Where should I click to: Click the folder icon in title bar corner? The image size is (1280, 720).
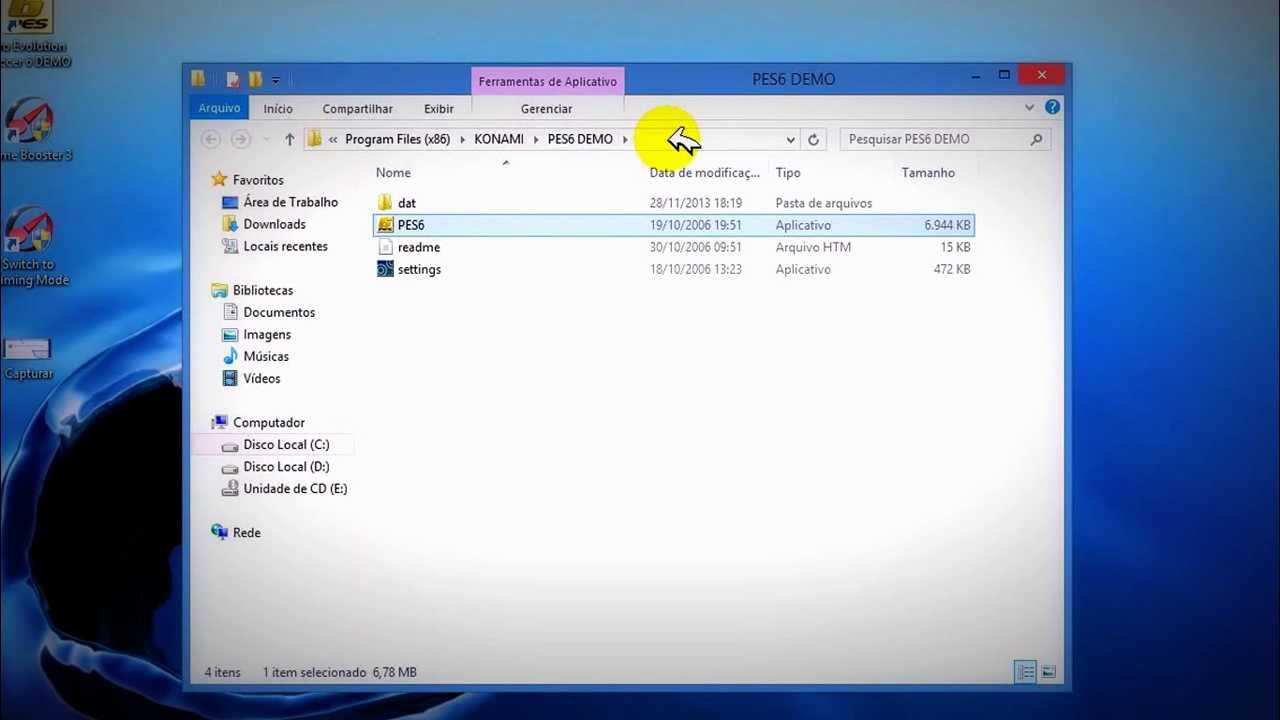[x=198, y=78]
